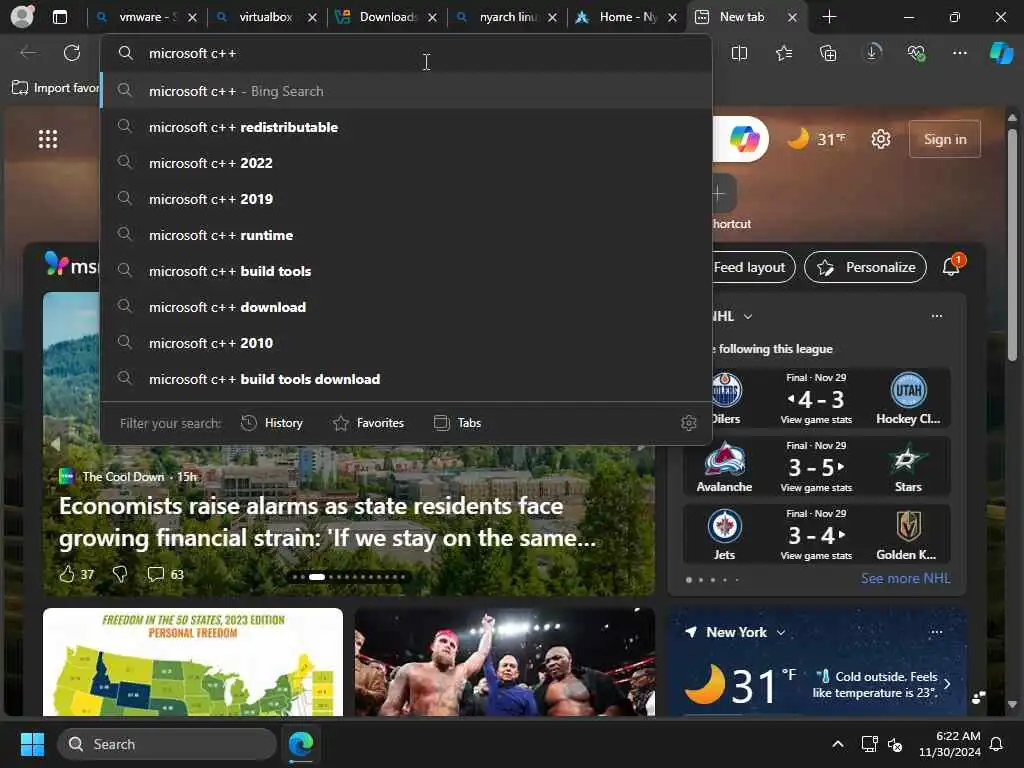Open search suggestion settings gear

tap(688, 423)
